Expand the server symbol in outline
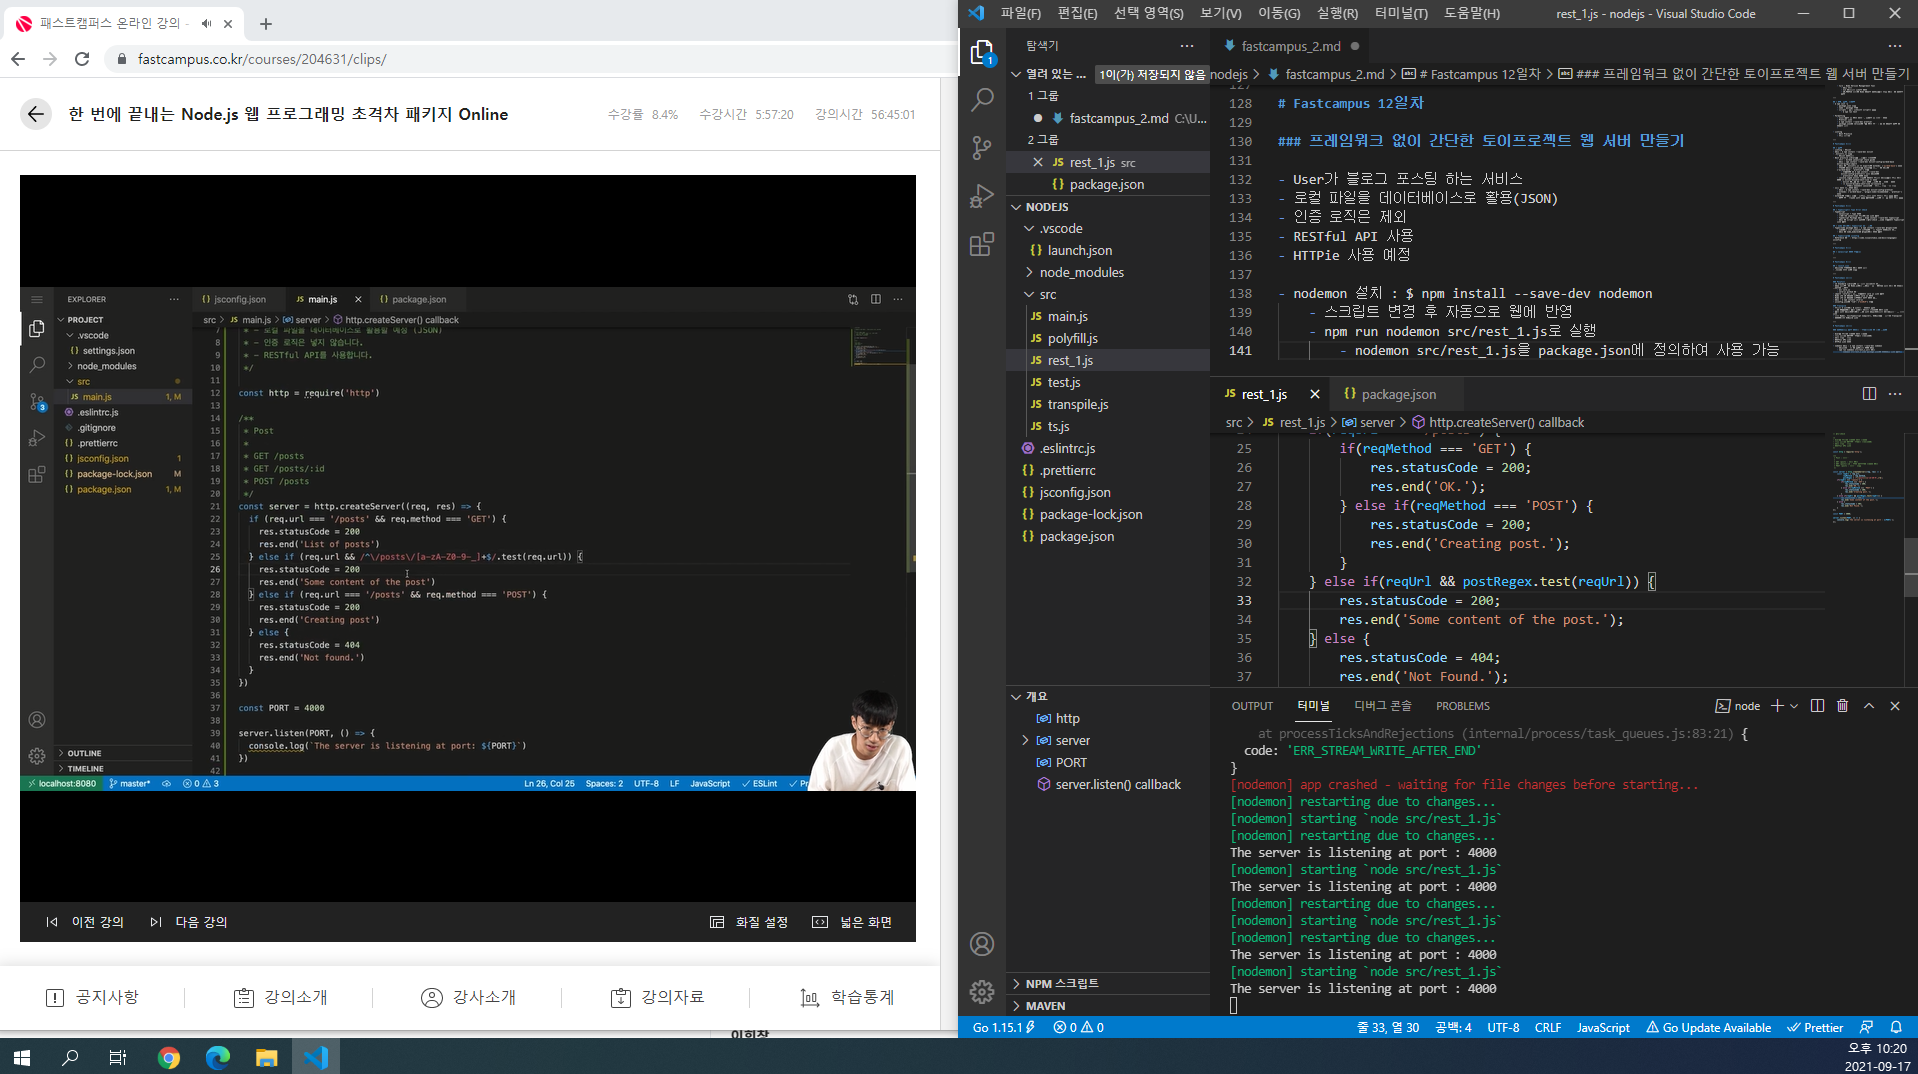Image resolution: width=1918 pixels, height=1074 pixels. click(x=1025, y=741)
